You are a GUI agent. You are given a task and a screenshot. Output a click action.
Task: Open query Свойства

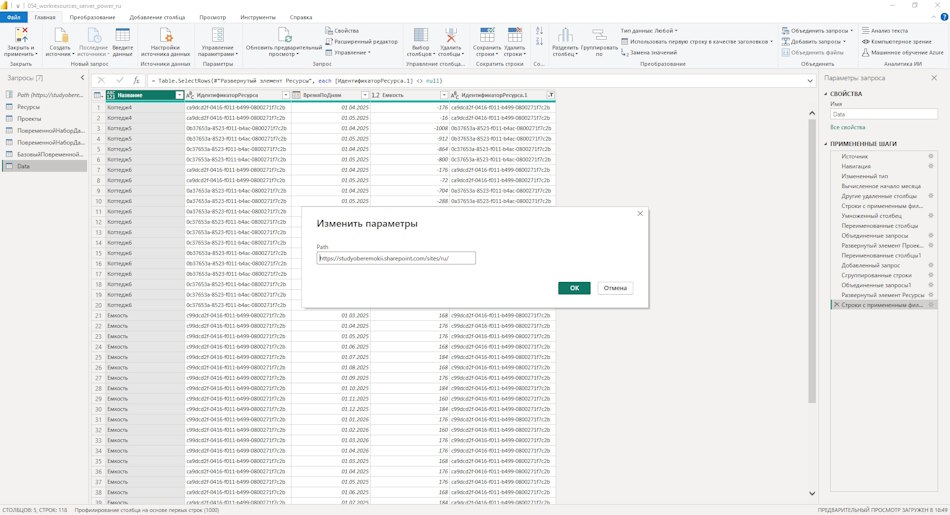[342, 30]
